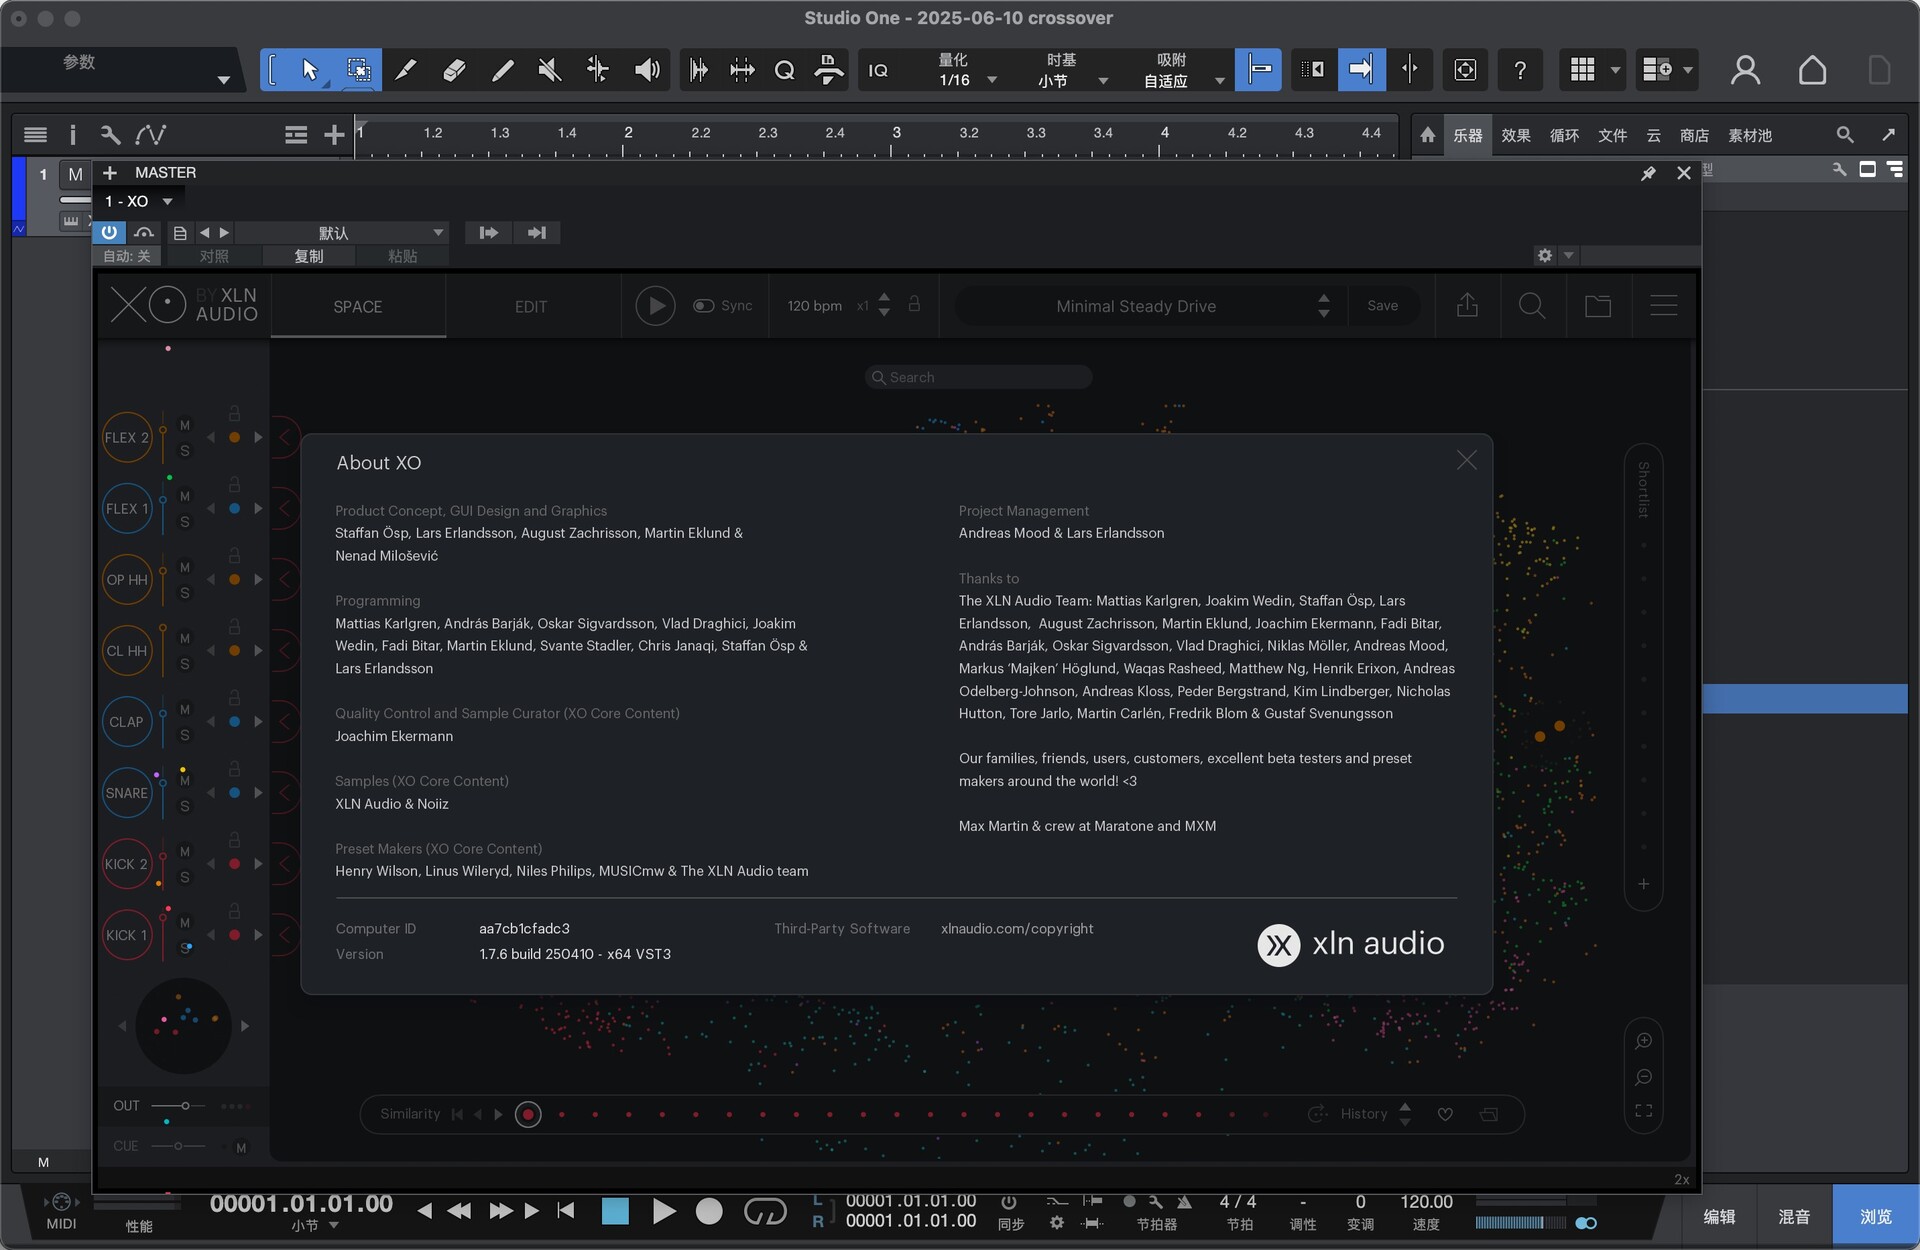Mute the SNARE channel

coord(185,780)
